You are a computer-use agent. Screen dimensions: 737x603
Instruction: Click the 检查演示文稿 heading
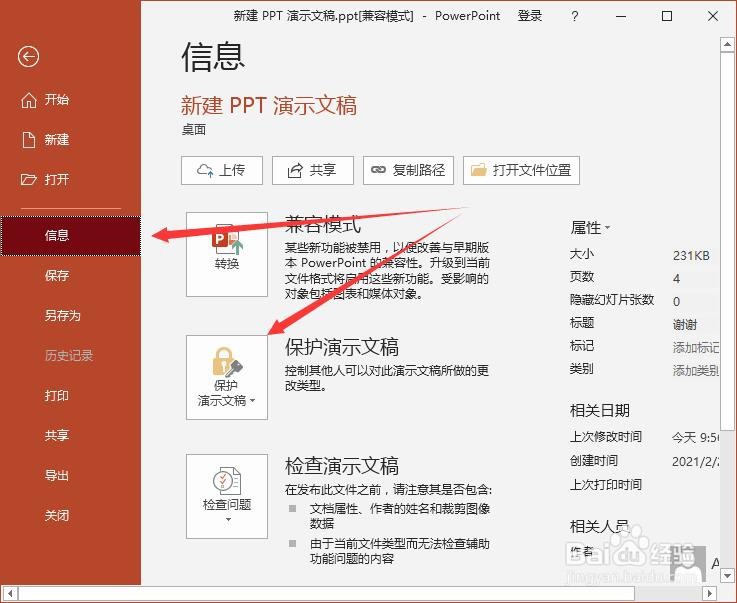pyautogui.click(x=342, y=466)
